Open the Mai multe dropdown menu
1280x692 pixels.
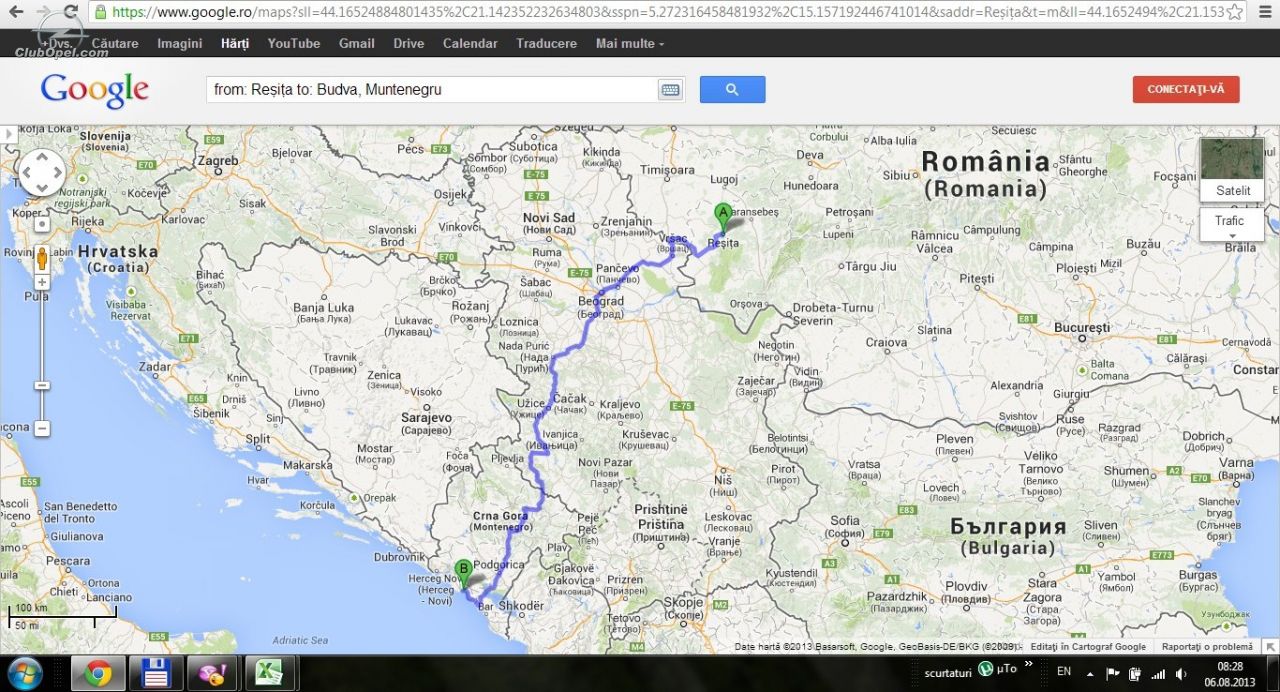[x=629, y=44]
